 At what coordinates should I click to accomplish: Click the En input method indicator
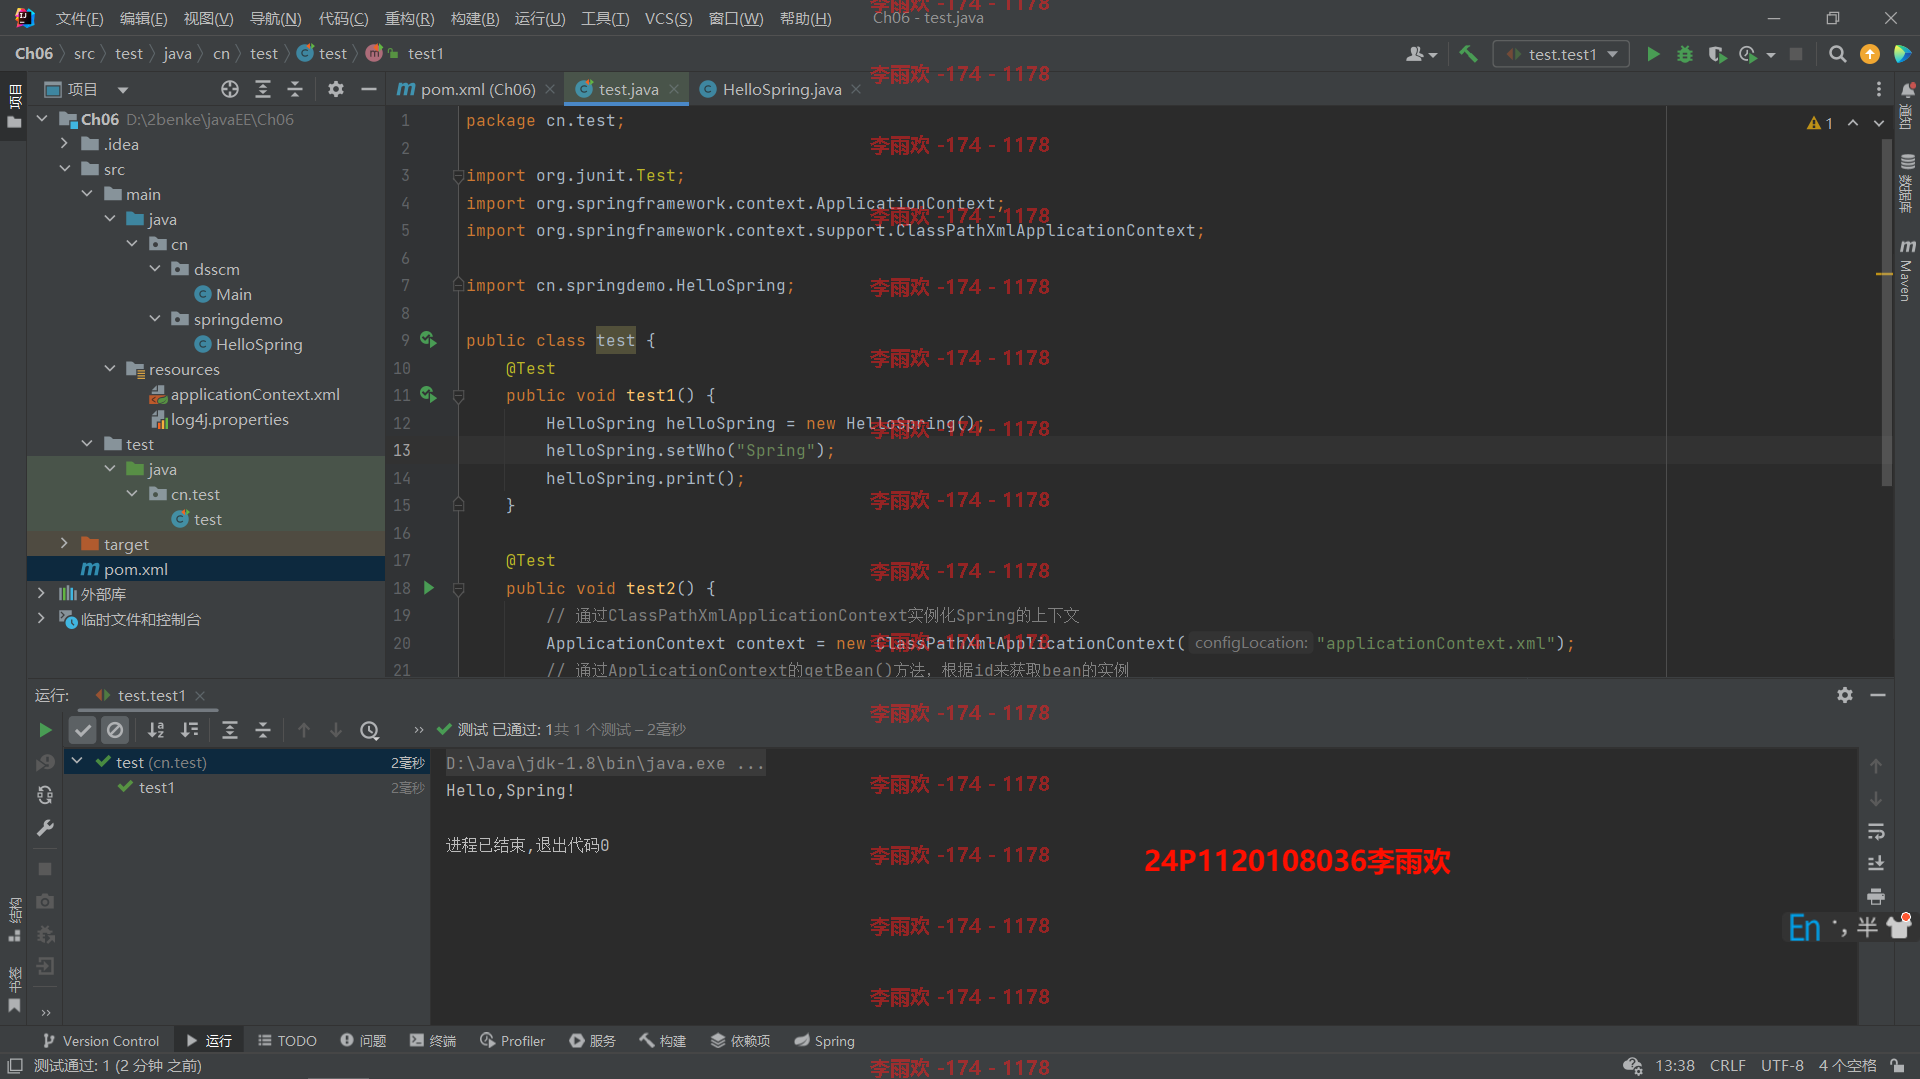[1804, 928]
